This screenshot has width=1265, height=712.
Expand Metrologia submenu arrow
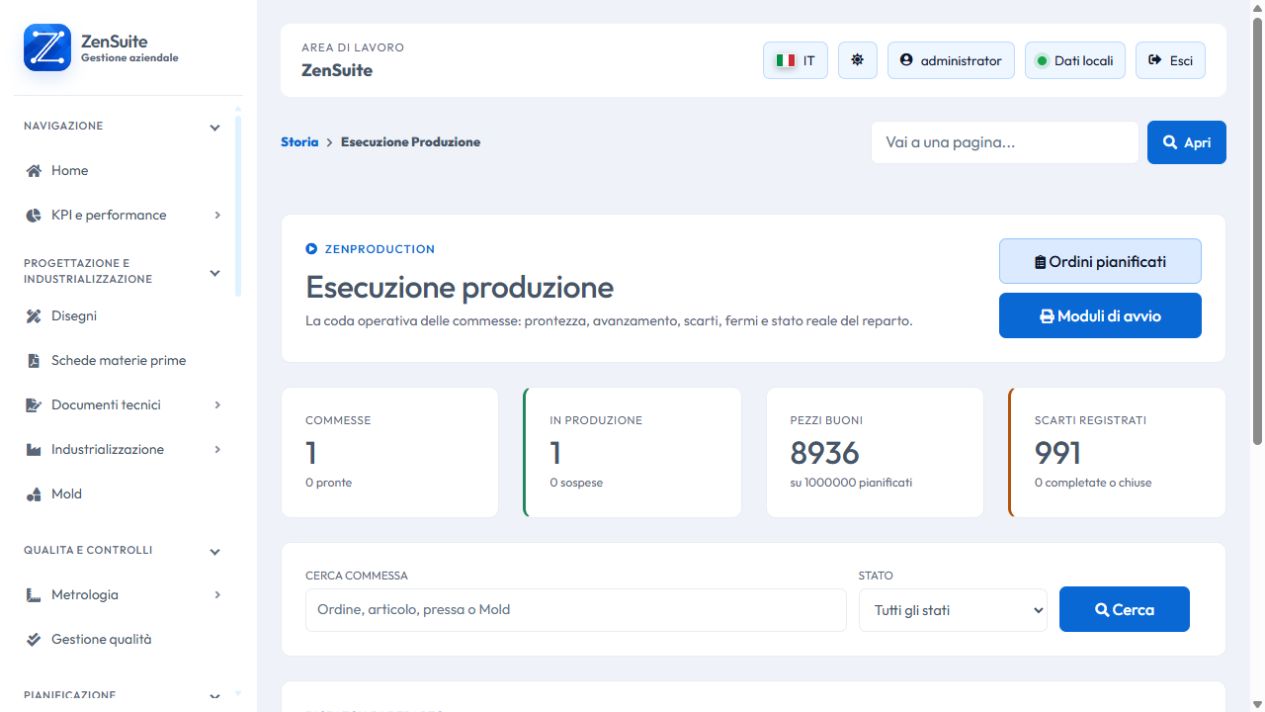click(217, 595)
